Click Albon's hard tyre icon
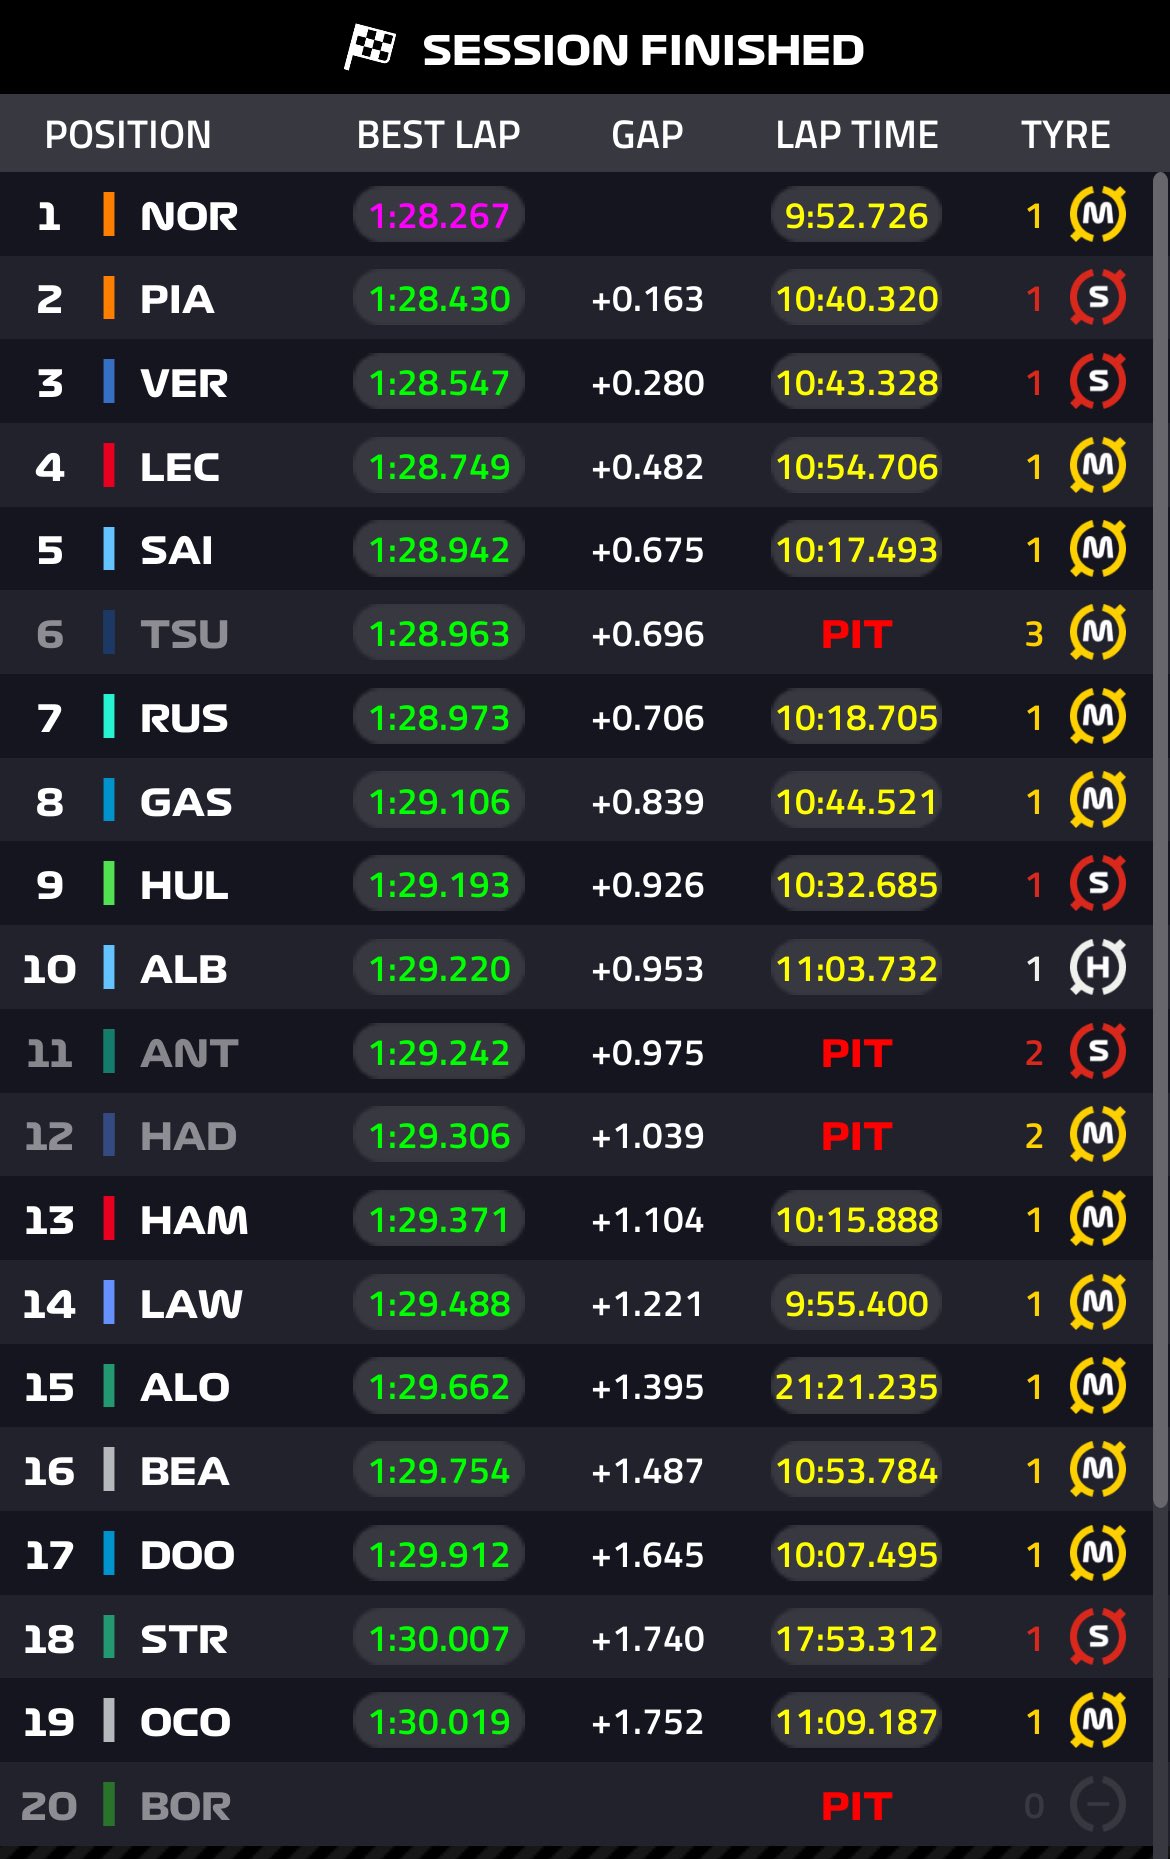 tap(1097, 968)
